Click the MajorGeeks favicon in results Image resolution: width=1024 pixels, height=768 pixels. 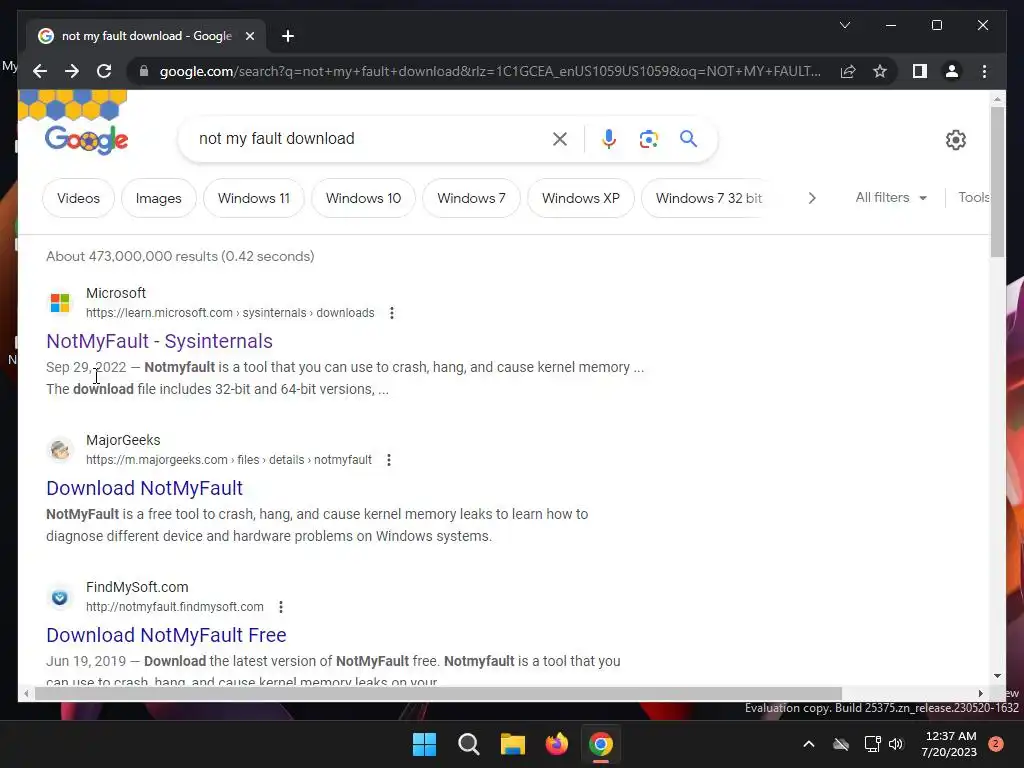[60, 450]
